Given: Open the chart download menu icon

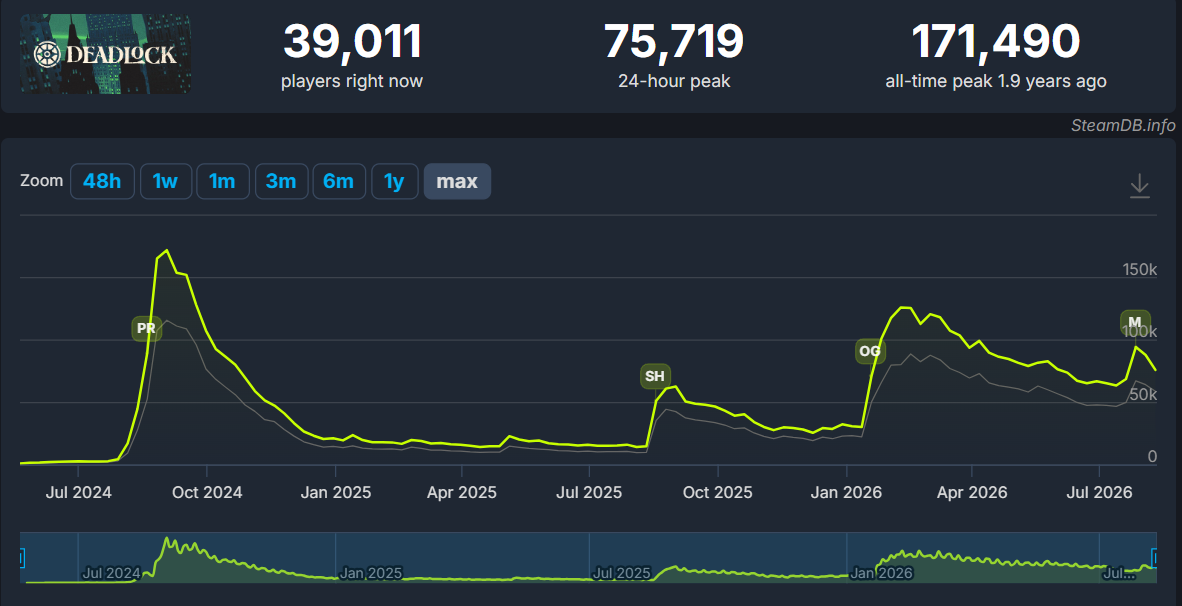Looking at the screenshot, I should click(1139, 185).
